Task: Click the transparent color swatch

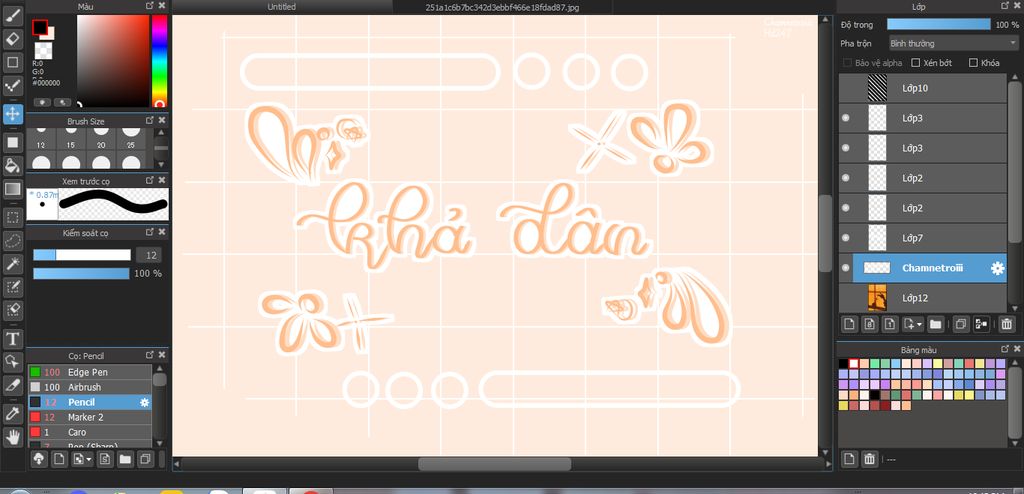Action: [x=43, y=51]
